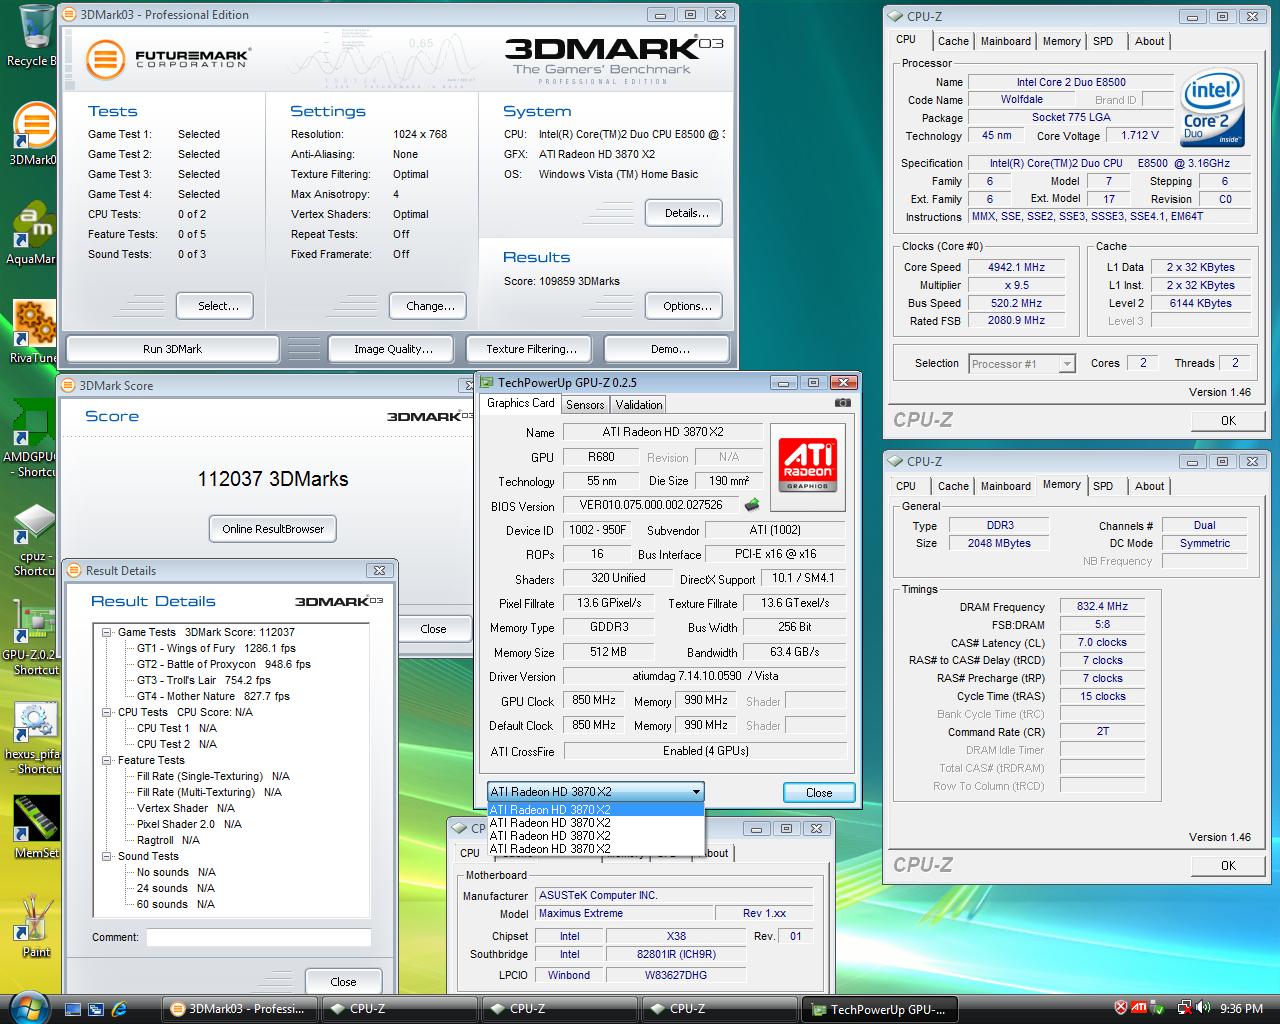Open the Cache tab in the top CPU-Z window
The height and width of the screenshot is (1024, 1280).
[953, 41]
